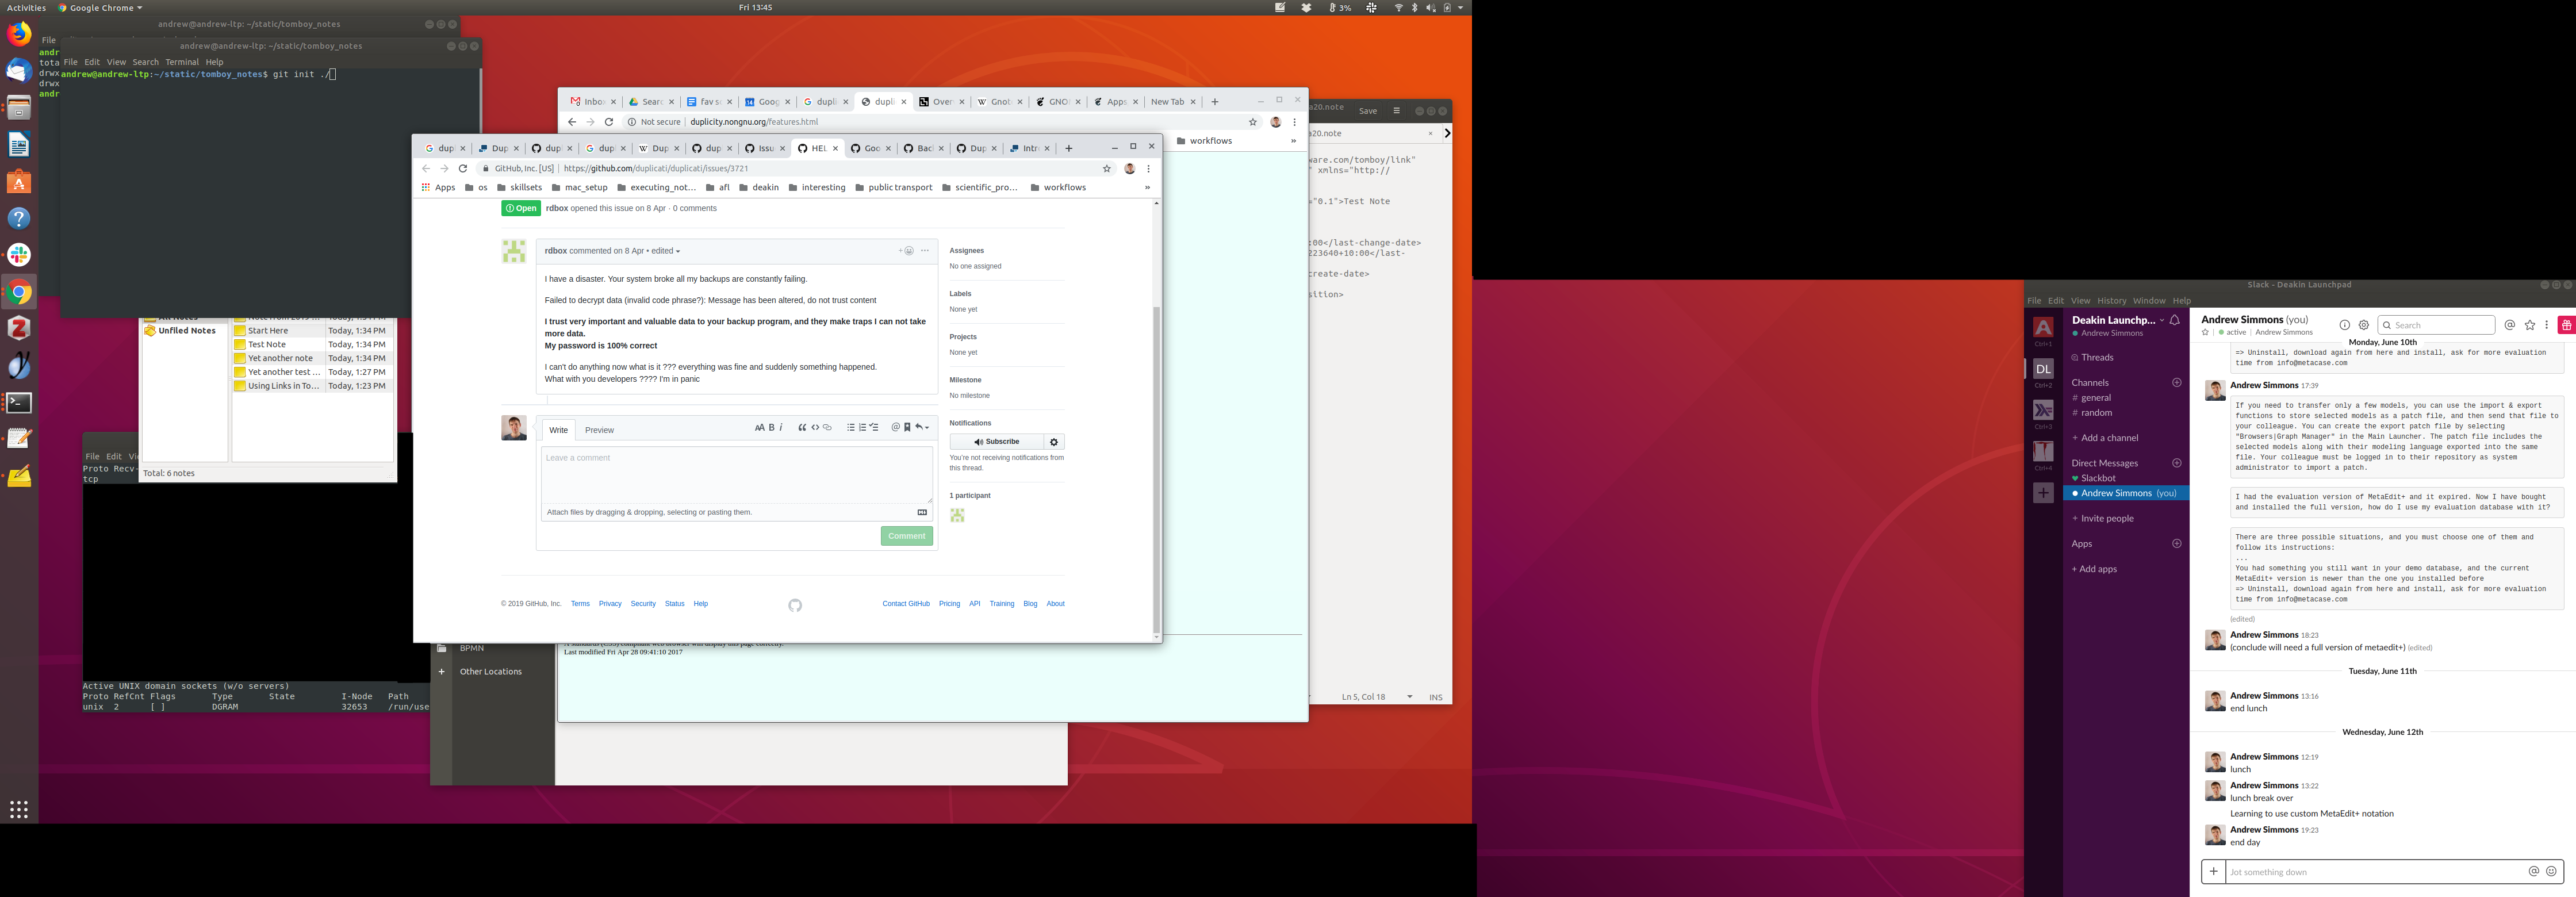The height and width of the screenshot is (897, 2576).
Task: Expand saved replies dropdown in comment toolbar
Action: coord(923,428)
